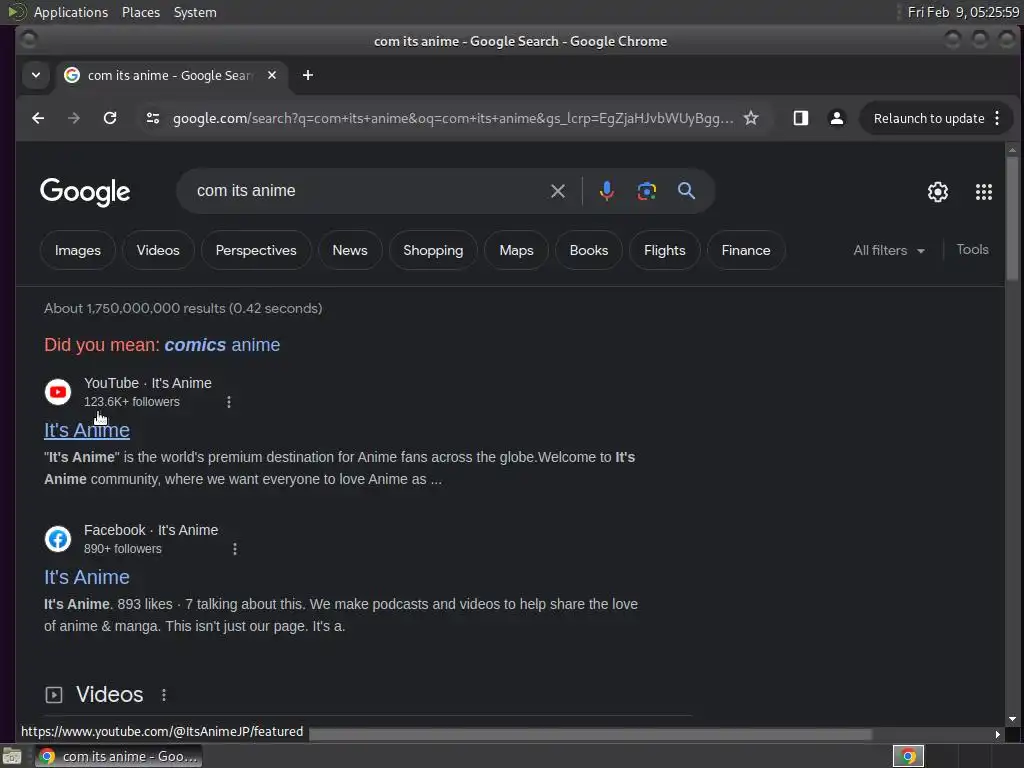Click the YouTube · It's Anime source text
The image size is (1024, 768).
148,383
